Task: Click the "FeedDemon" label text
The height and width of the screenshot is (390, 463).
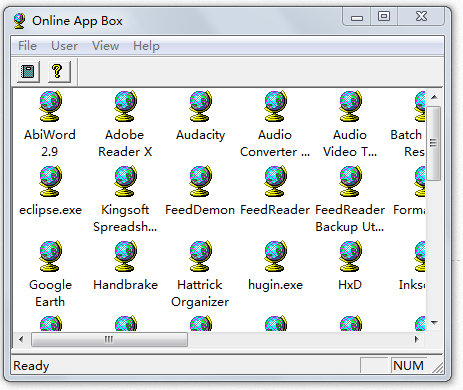Action: tap(200, 210)
